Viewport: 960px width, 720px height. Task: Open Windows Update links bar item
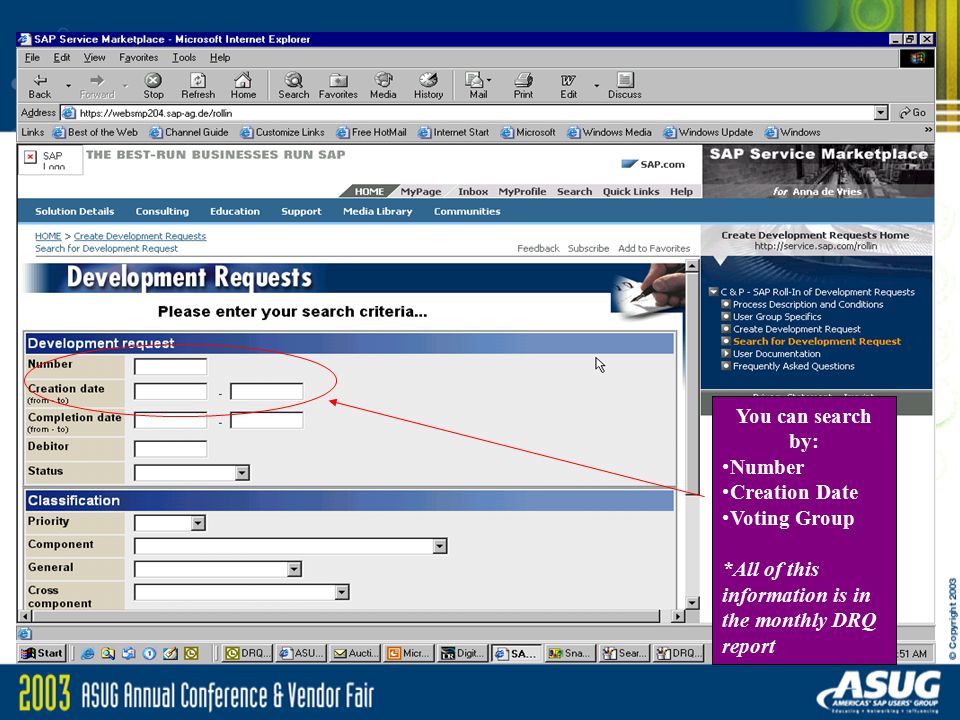[708, 132]
